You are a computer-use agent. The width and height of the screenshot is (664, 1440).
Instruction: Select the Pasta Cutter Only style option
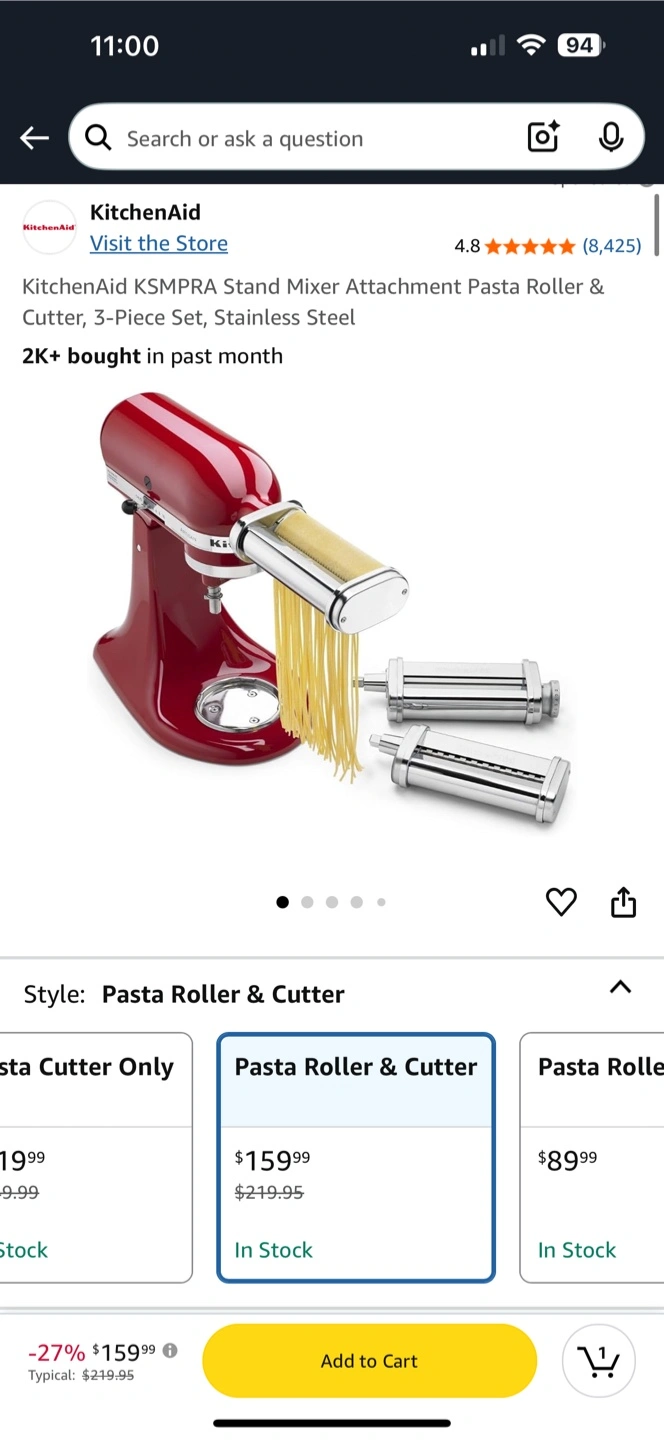coord(96,1157)
